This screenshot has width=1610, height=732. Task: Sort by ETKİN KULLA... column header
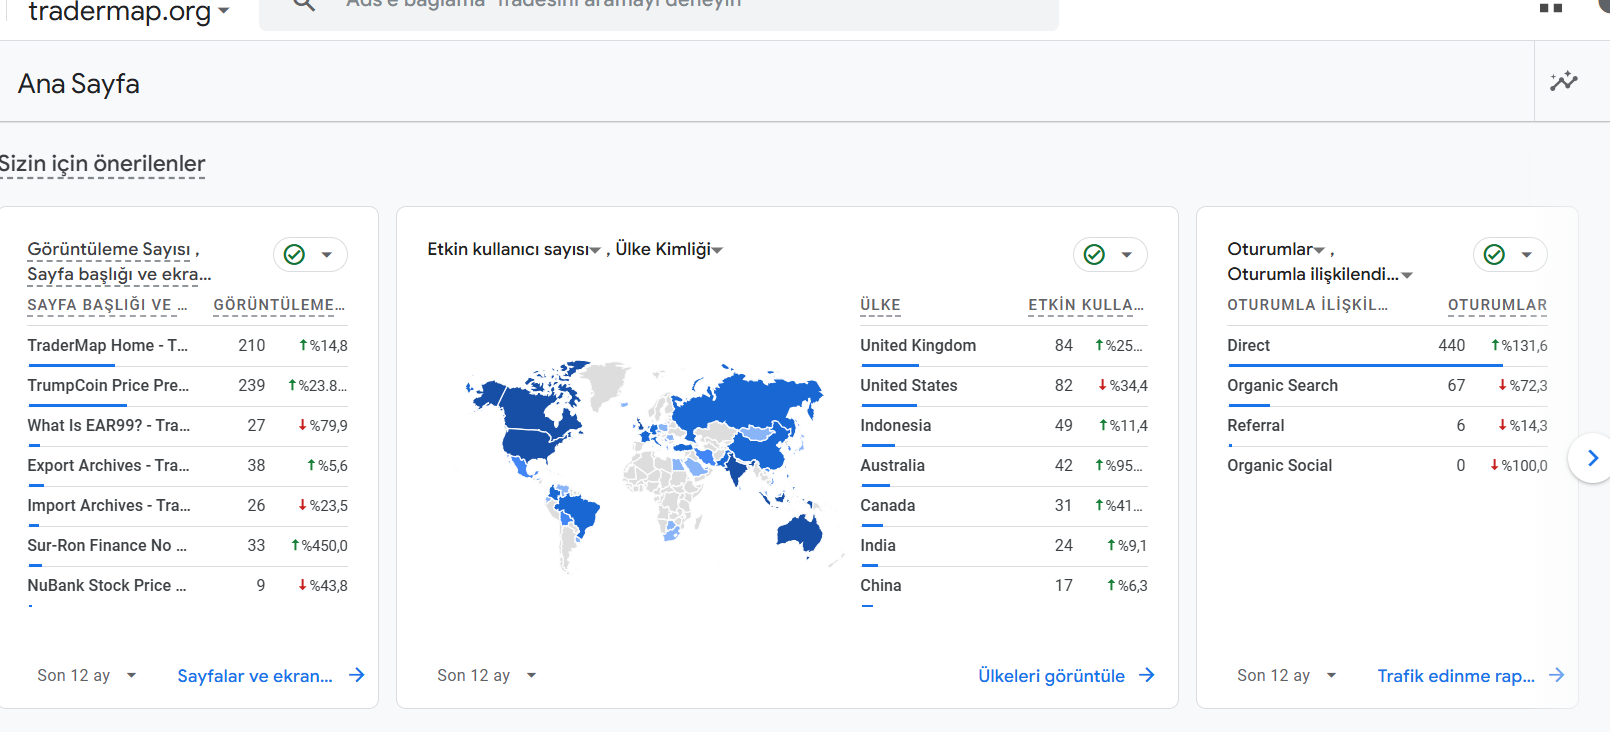click(x=1086, y=305)
